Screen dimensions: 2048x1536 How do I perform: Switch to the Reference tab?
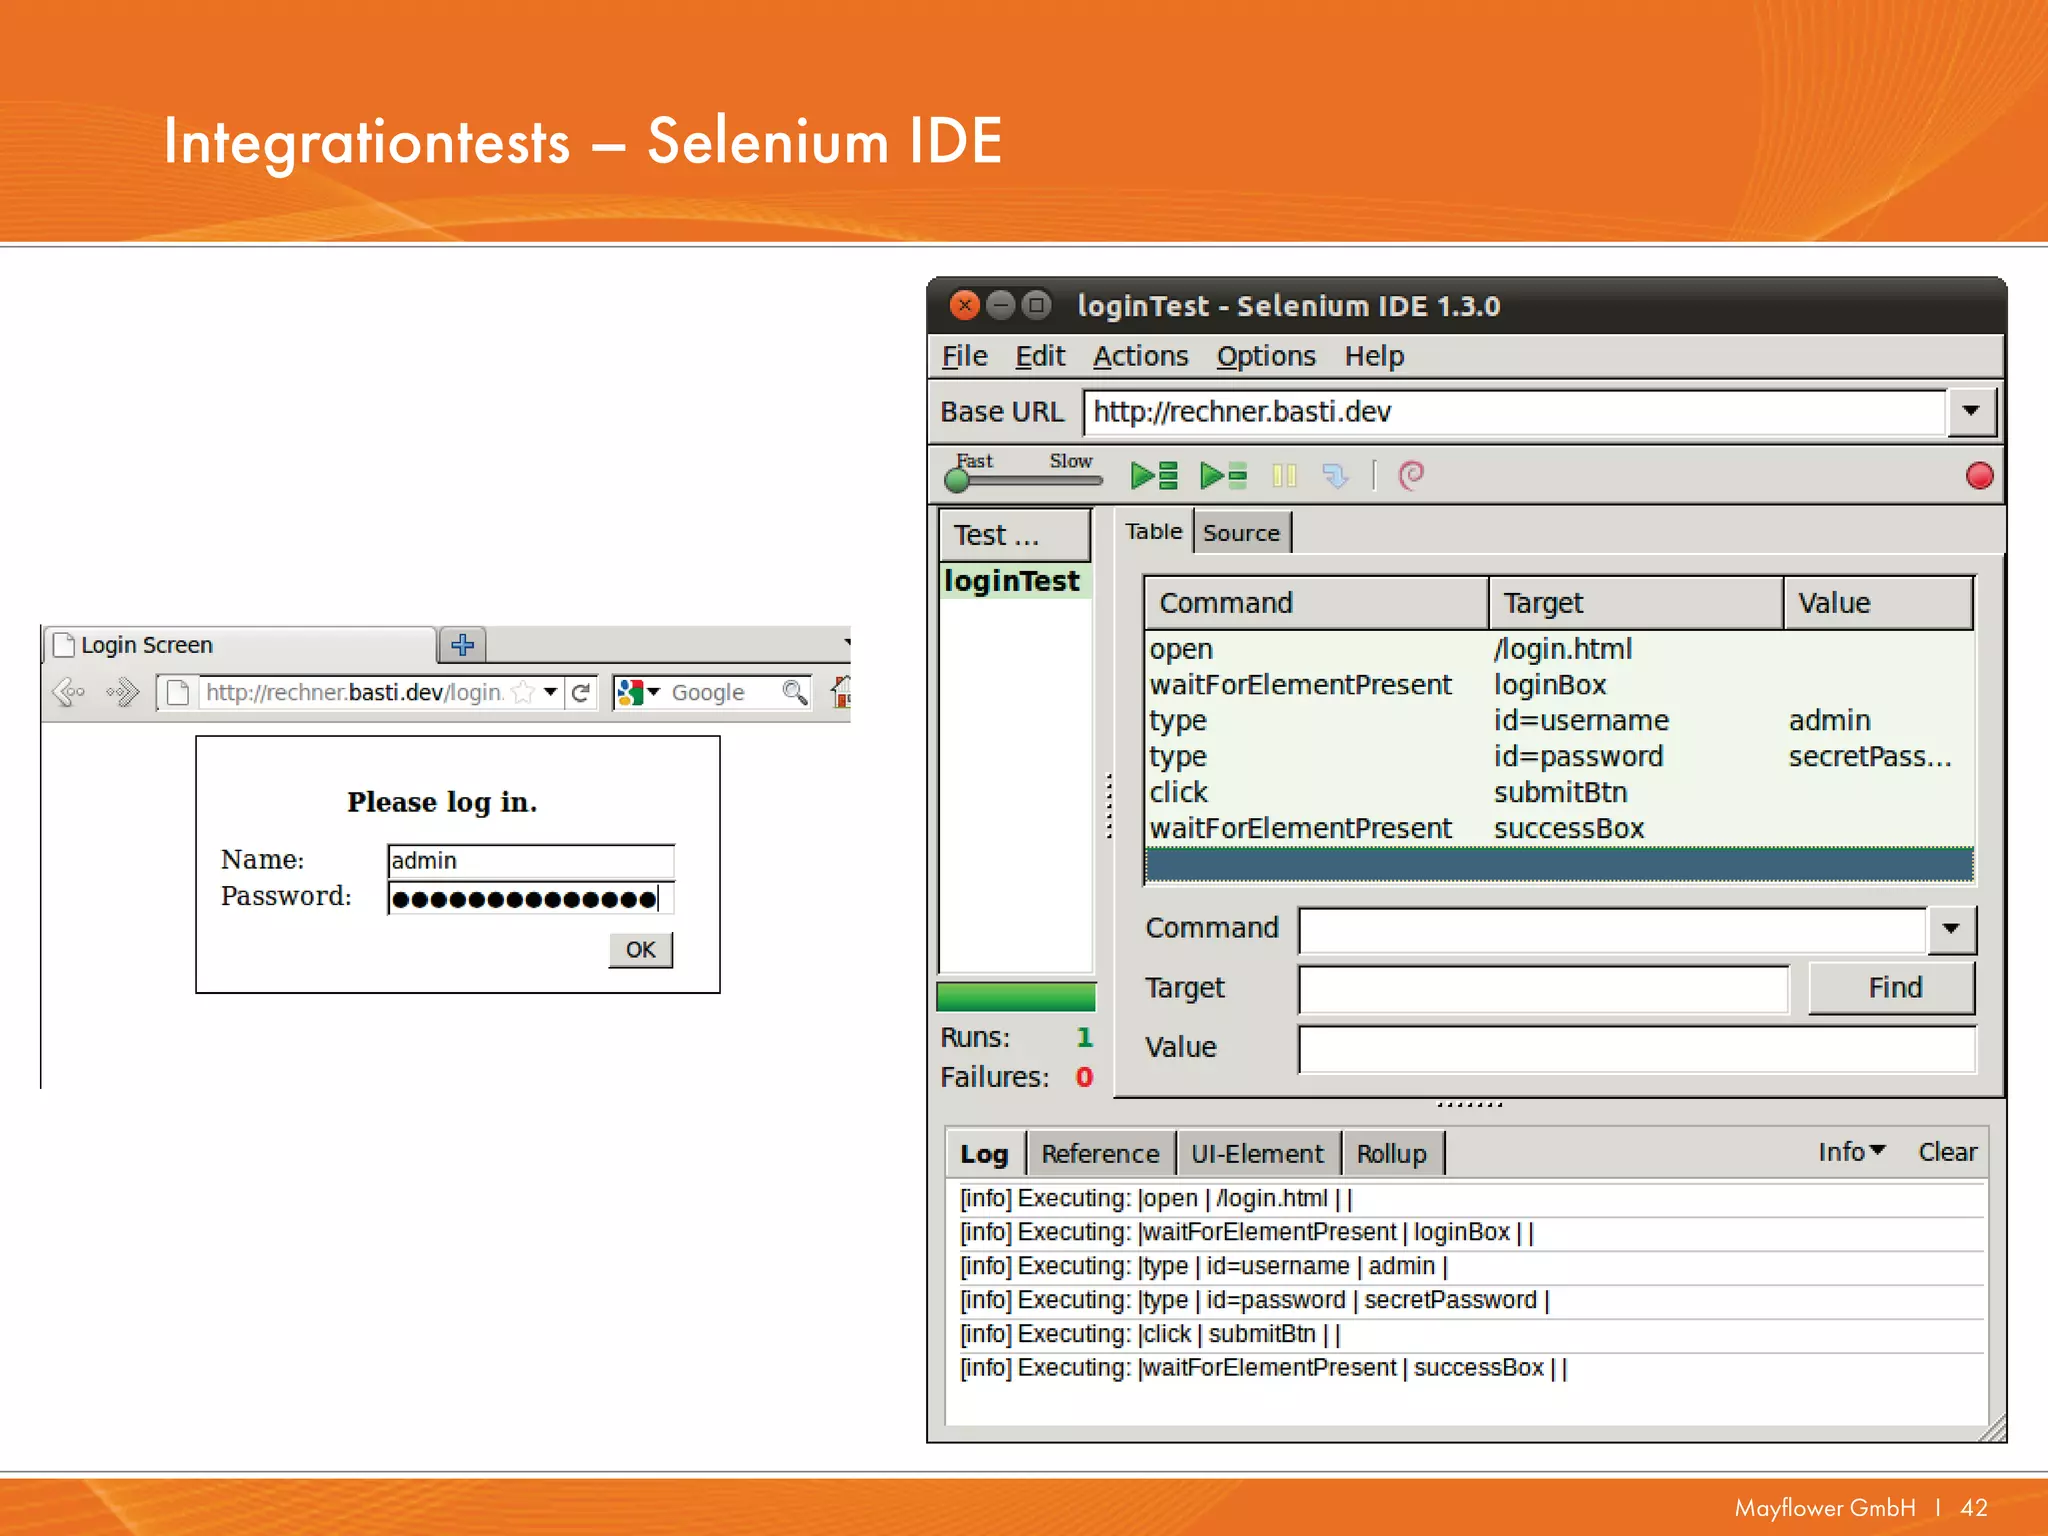1100,1154
